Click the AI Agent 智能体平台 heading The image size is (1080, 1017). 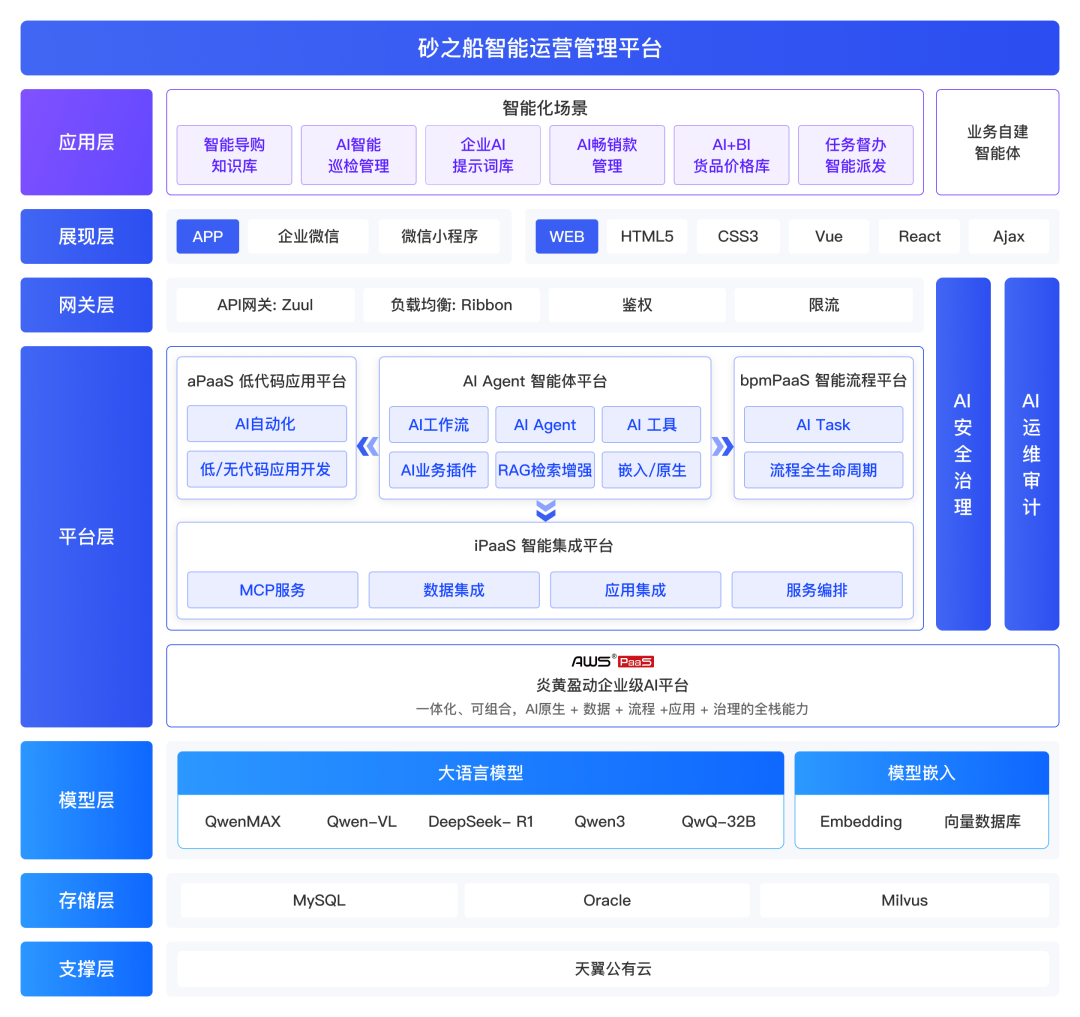pyautogui.click(x=534, y=381)
